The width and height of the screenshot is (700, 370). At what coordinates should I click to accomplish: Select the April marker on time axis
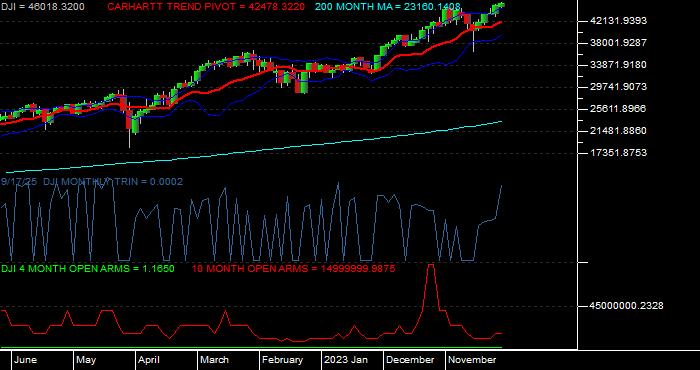[149, 360]
